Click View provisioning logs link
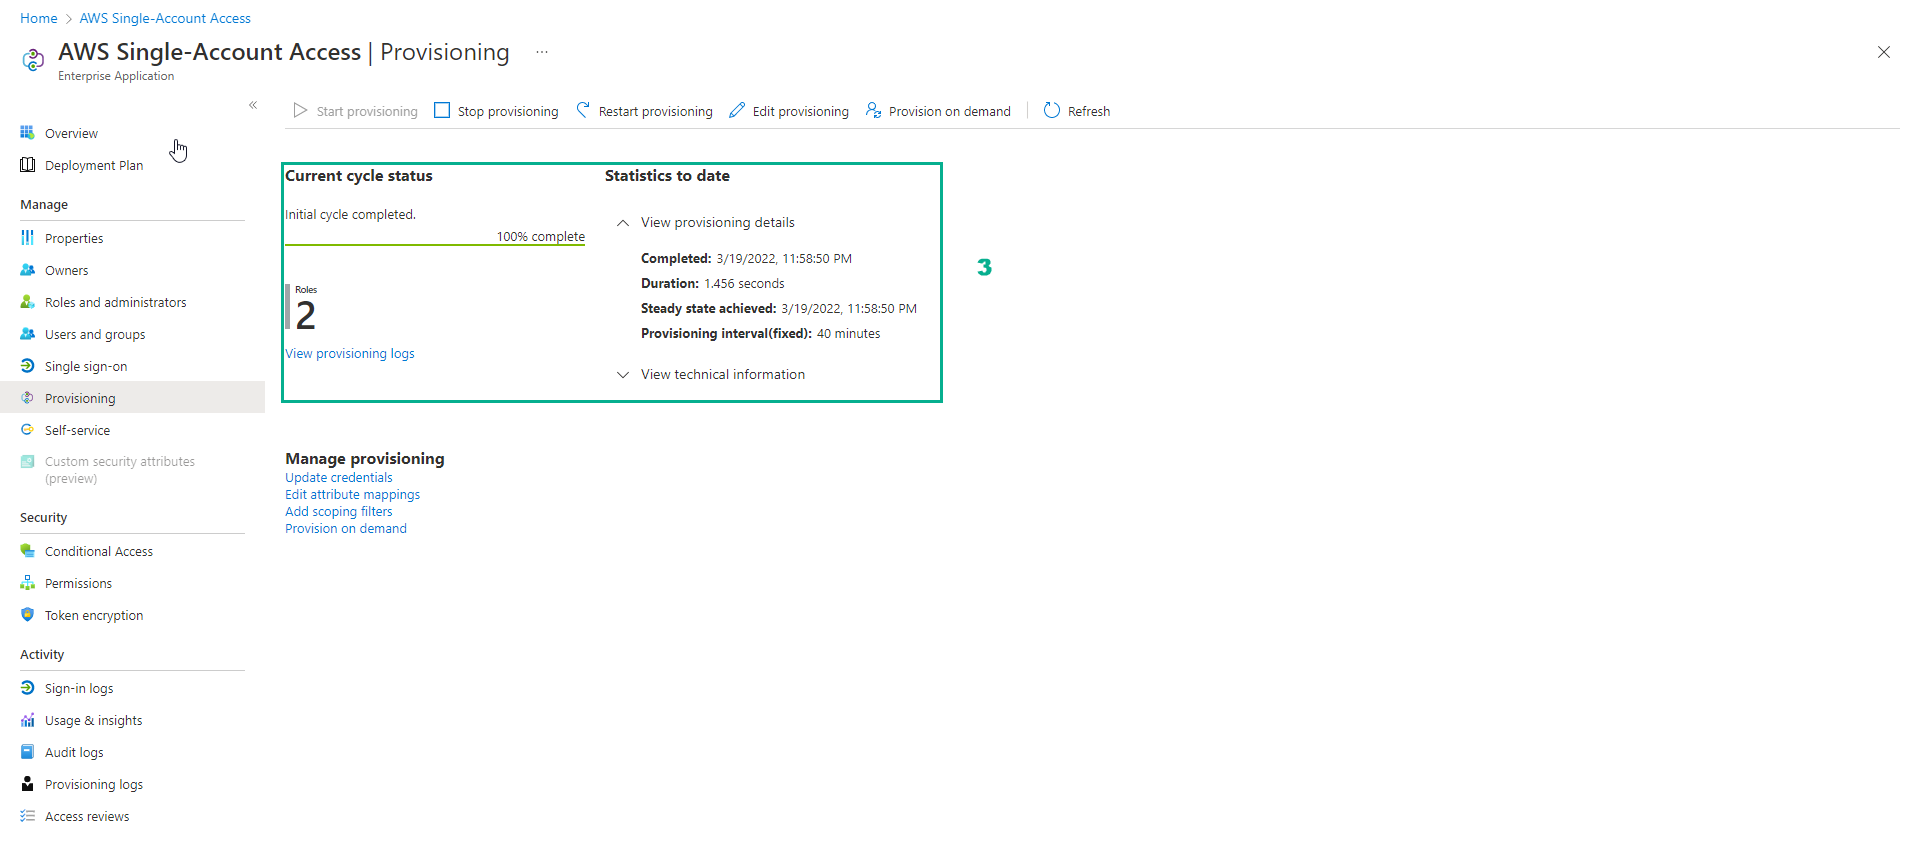The width and height of the screenshot is (1919, 852). 350,353
